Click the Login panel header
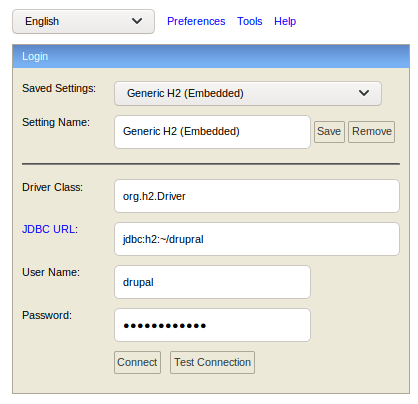The image size is (418, 404). pos(211,56)
